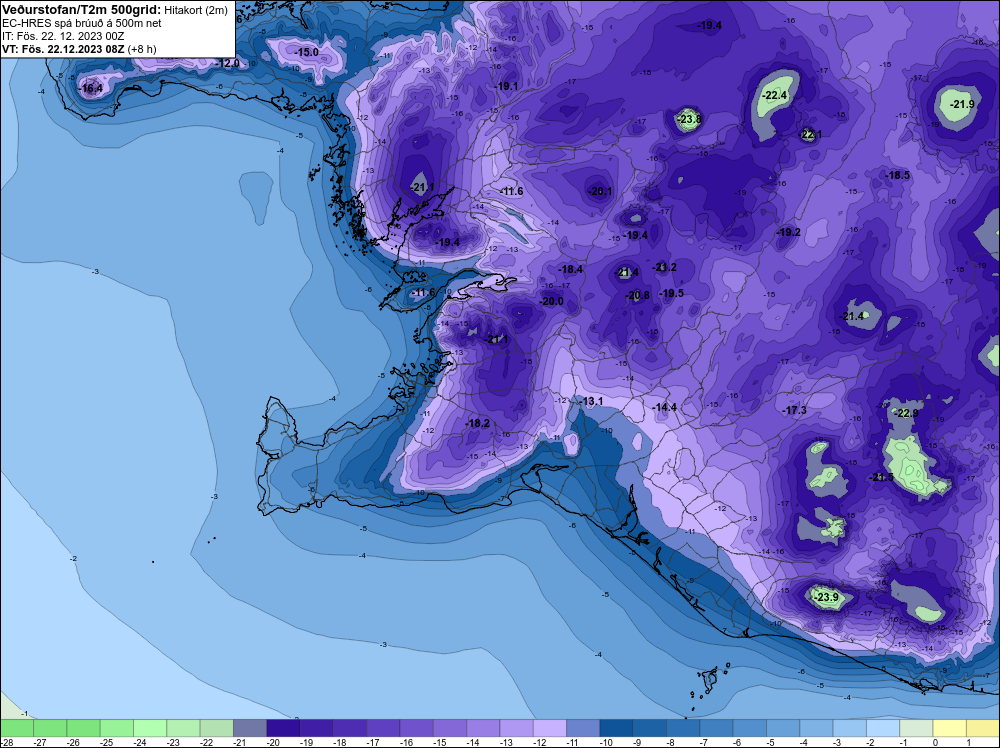Viewport: 1000px width, 748px height.
Task: Select the dark navy swatch right of -10 label
Action: [x=616, y=728]
